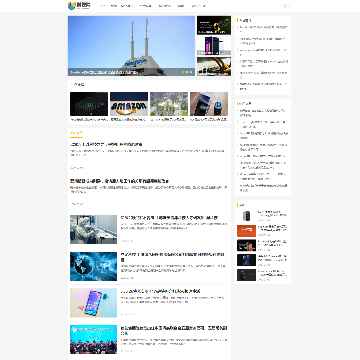Image resolution: width=360 pixels, height=360 pixels.
Task: Open the site logo in the header
Action: (79, 5)
